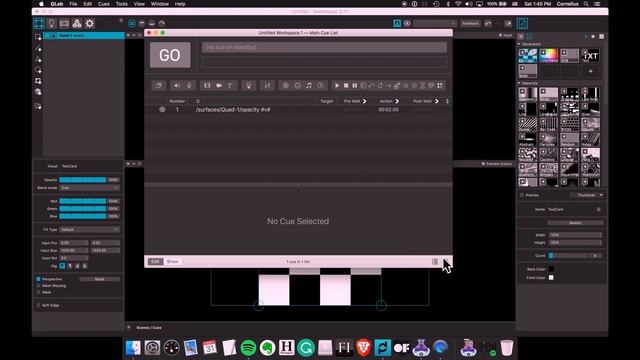Adjust the Blue channel slider

[x=83, y=216]
